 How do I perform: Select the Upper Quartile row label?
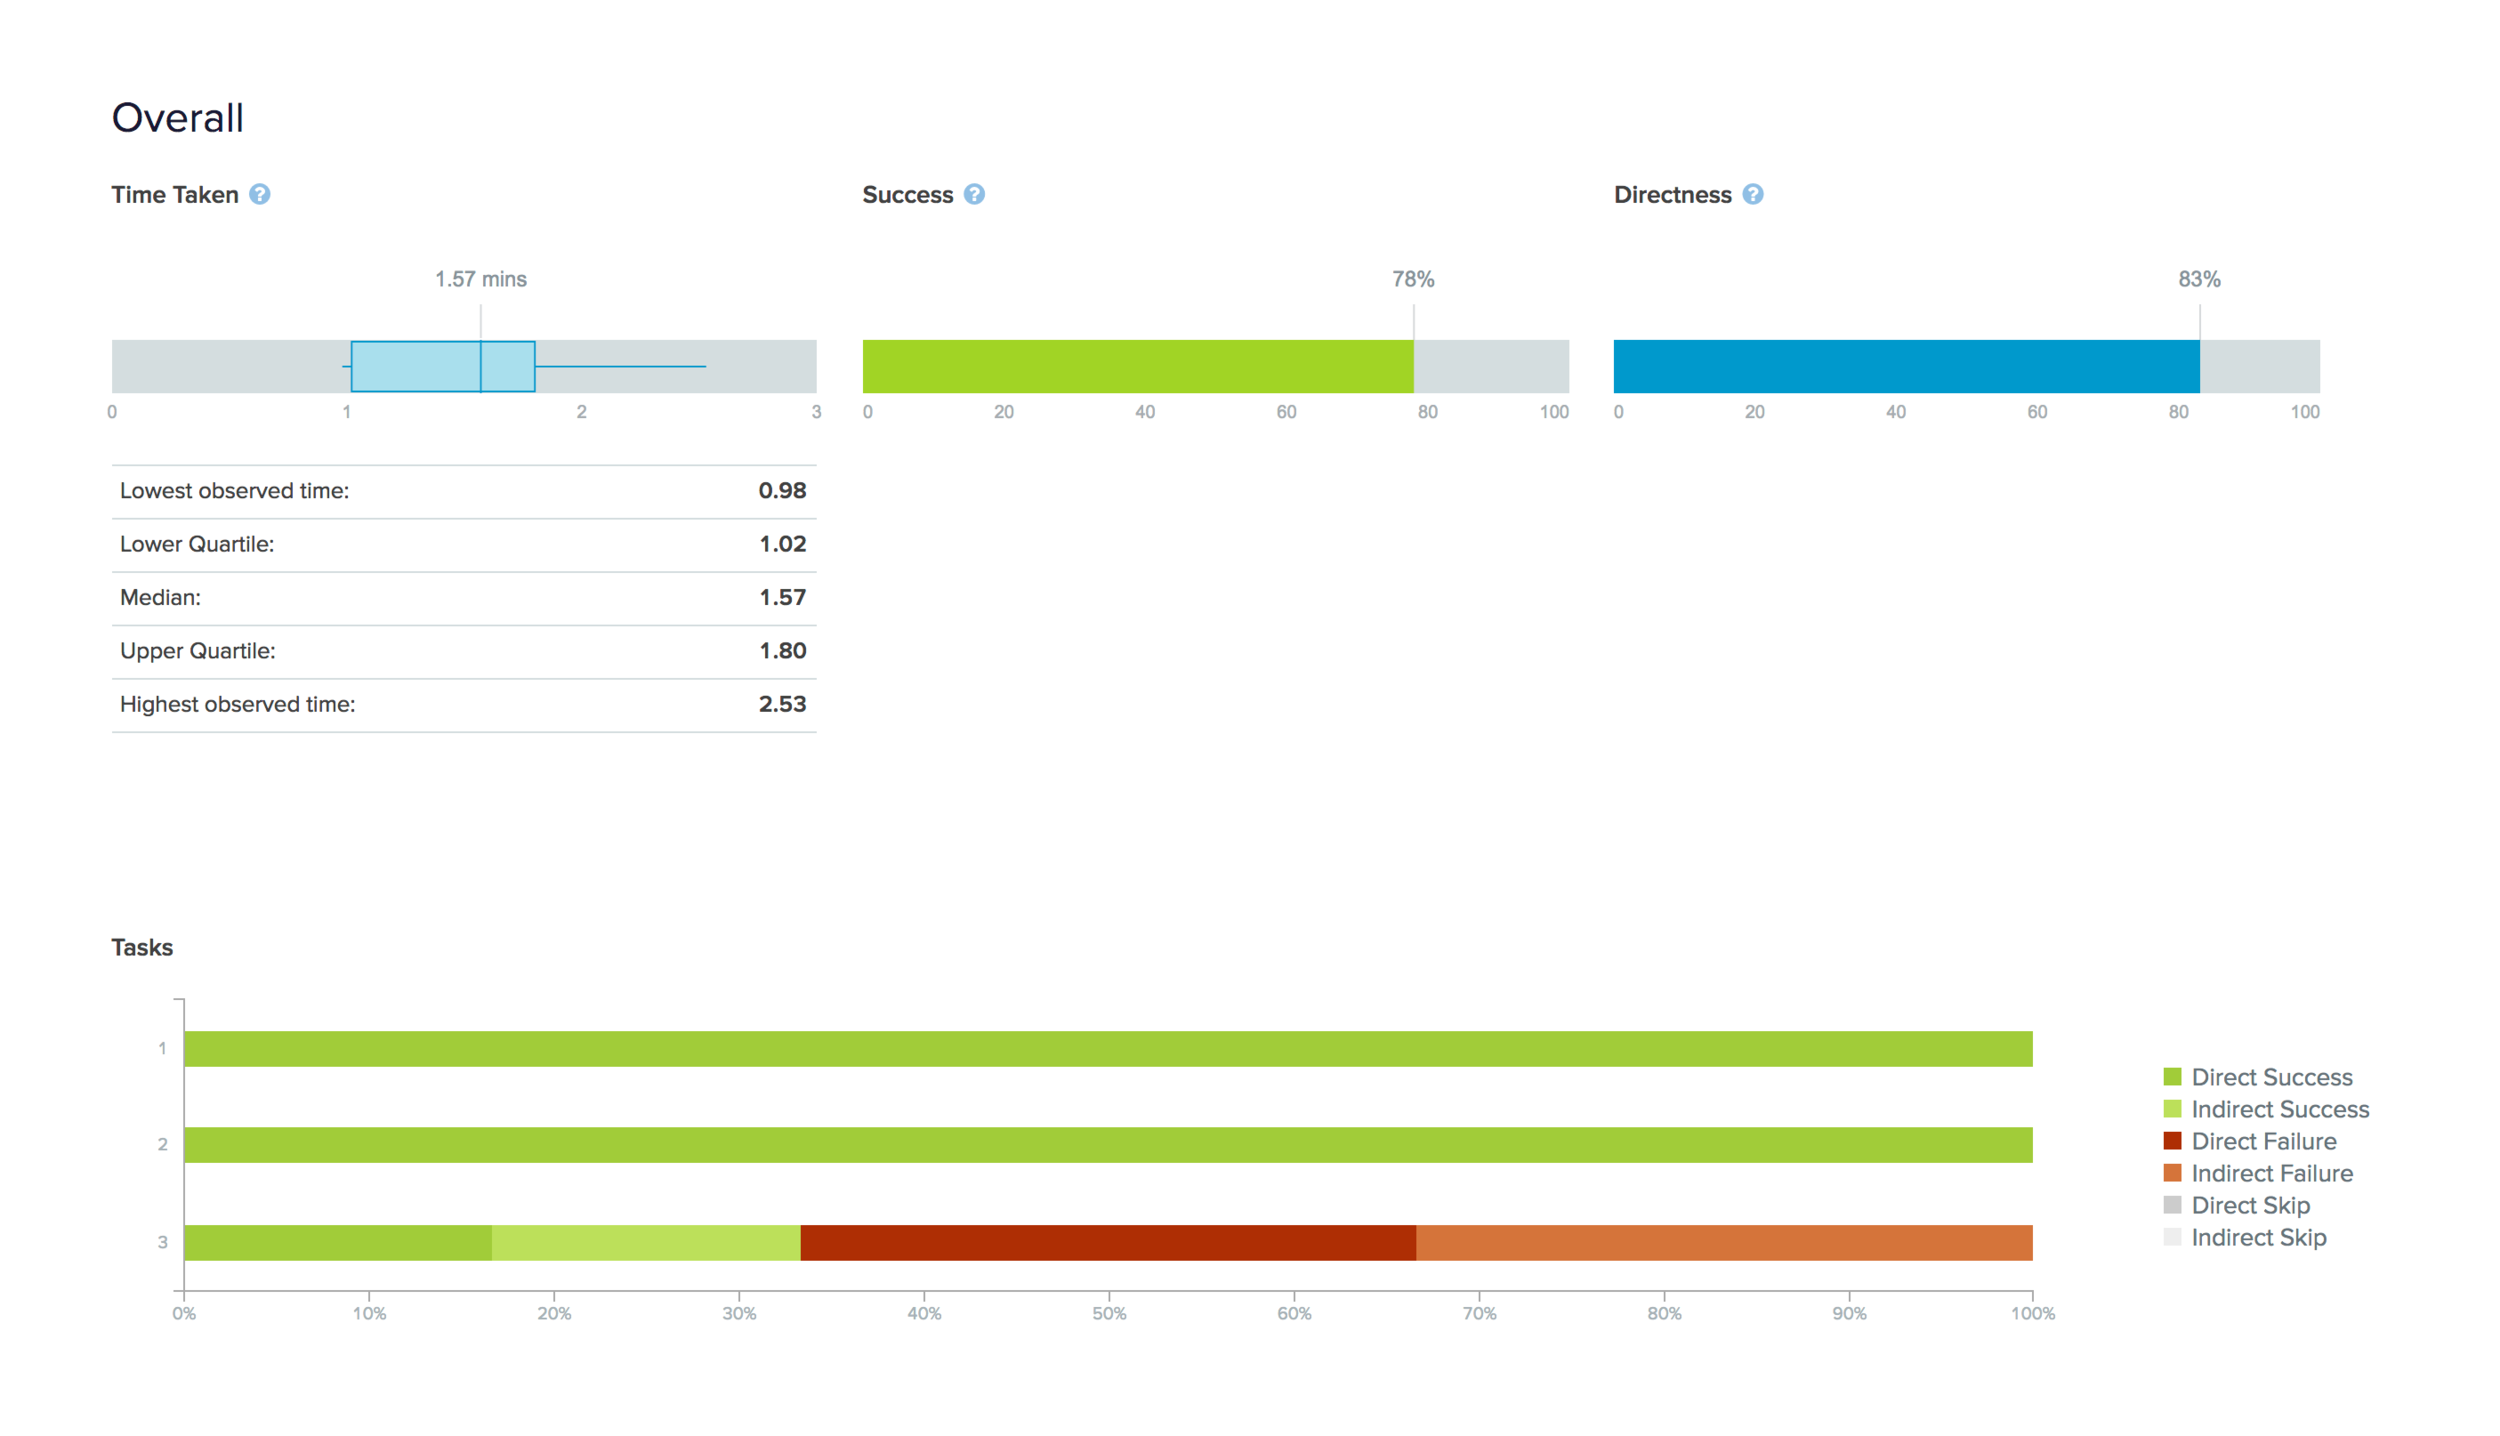tap(198, 651)
